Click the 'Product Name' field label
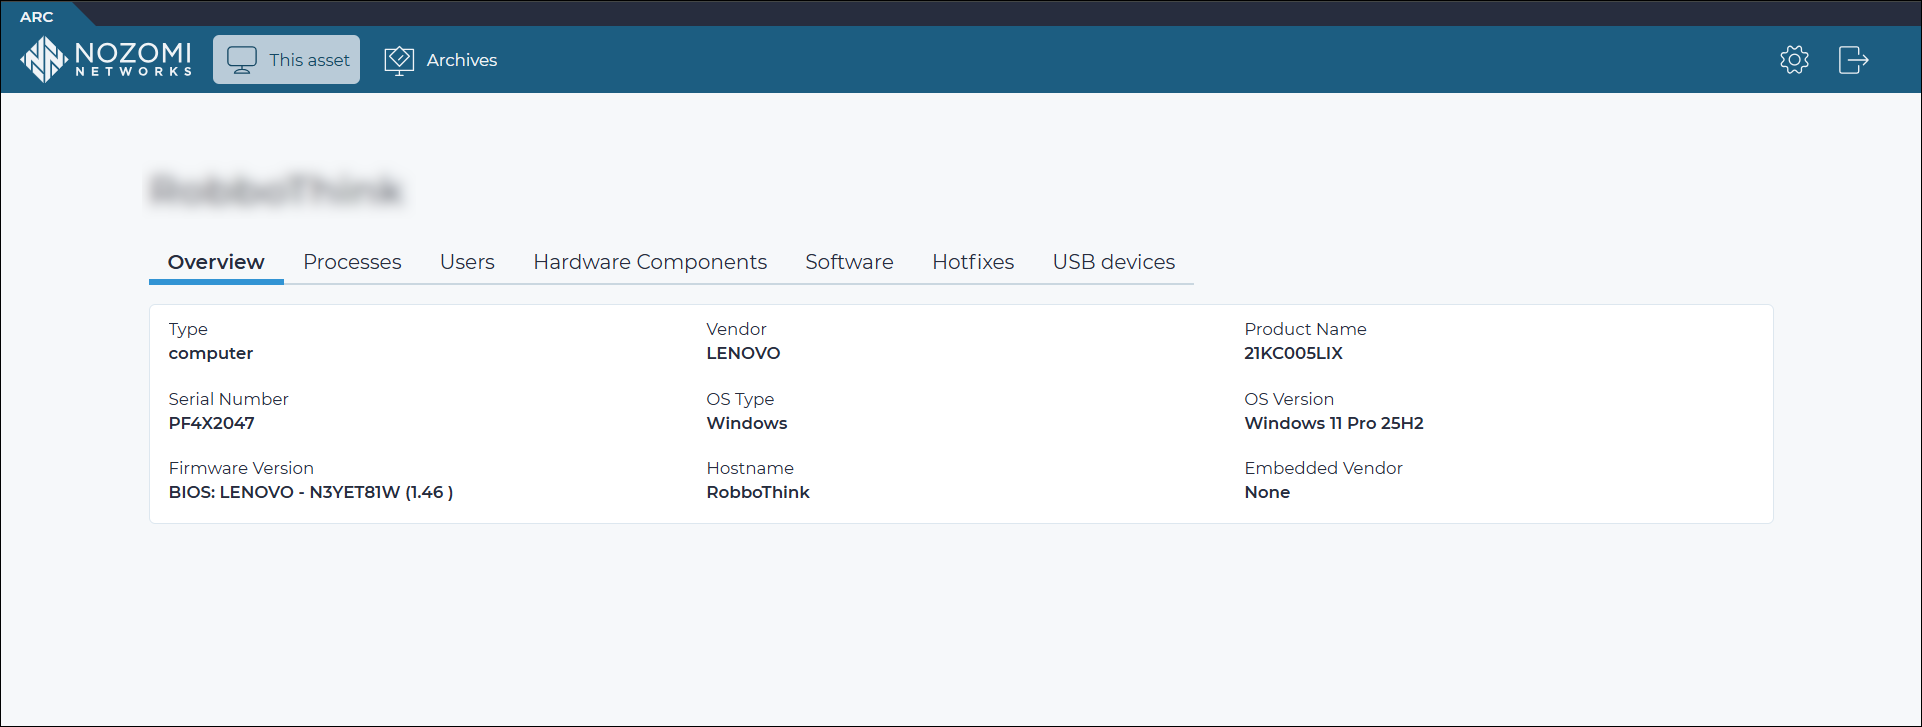 1305,329
